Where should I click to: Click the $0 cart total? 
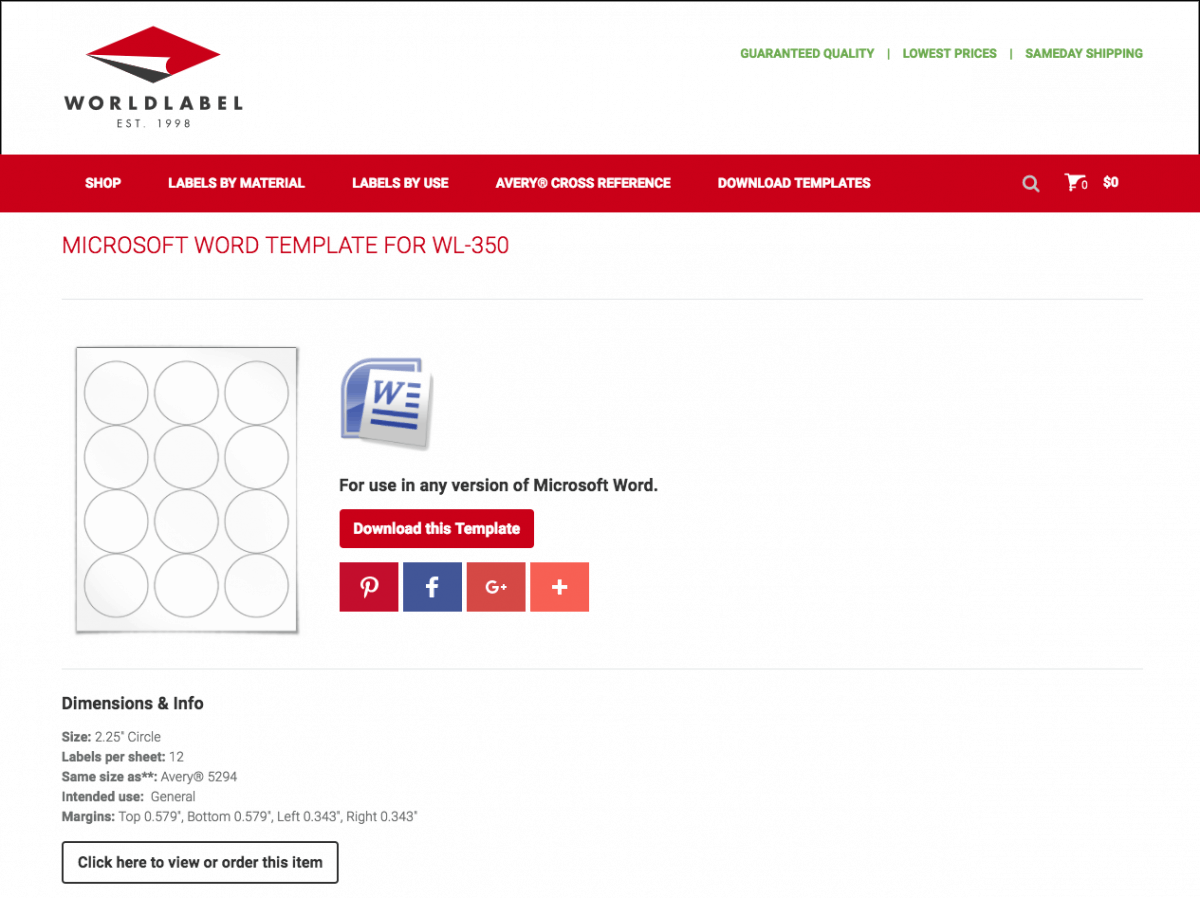(x=1110, y=183)
